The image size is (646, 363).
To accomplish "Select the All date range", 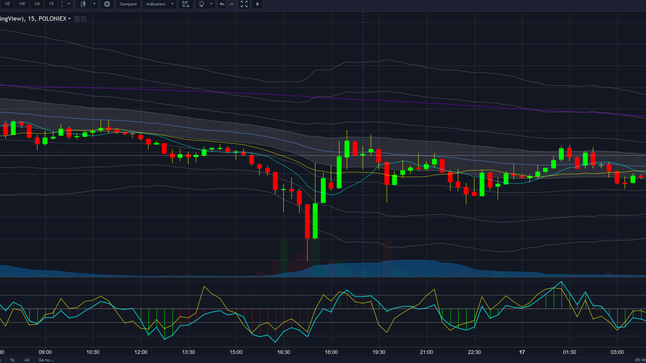I will (x=27, y=360).
